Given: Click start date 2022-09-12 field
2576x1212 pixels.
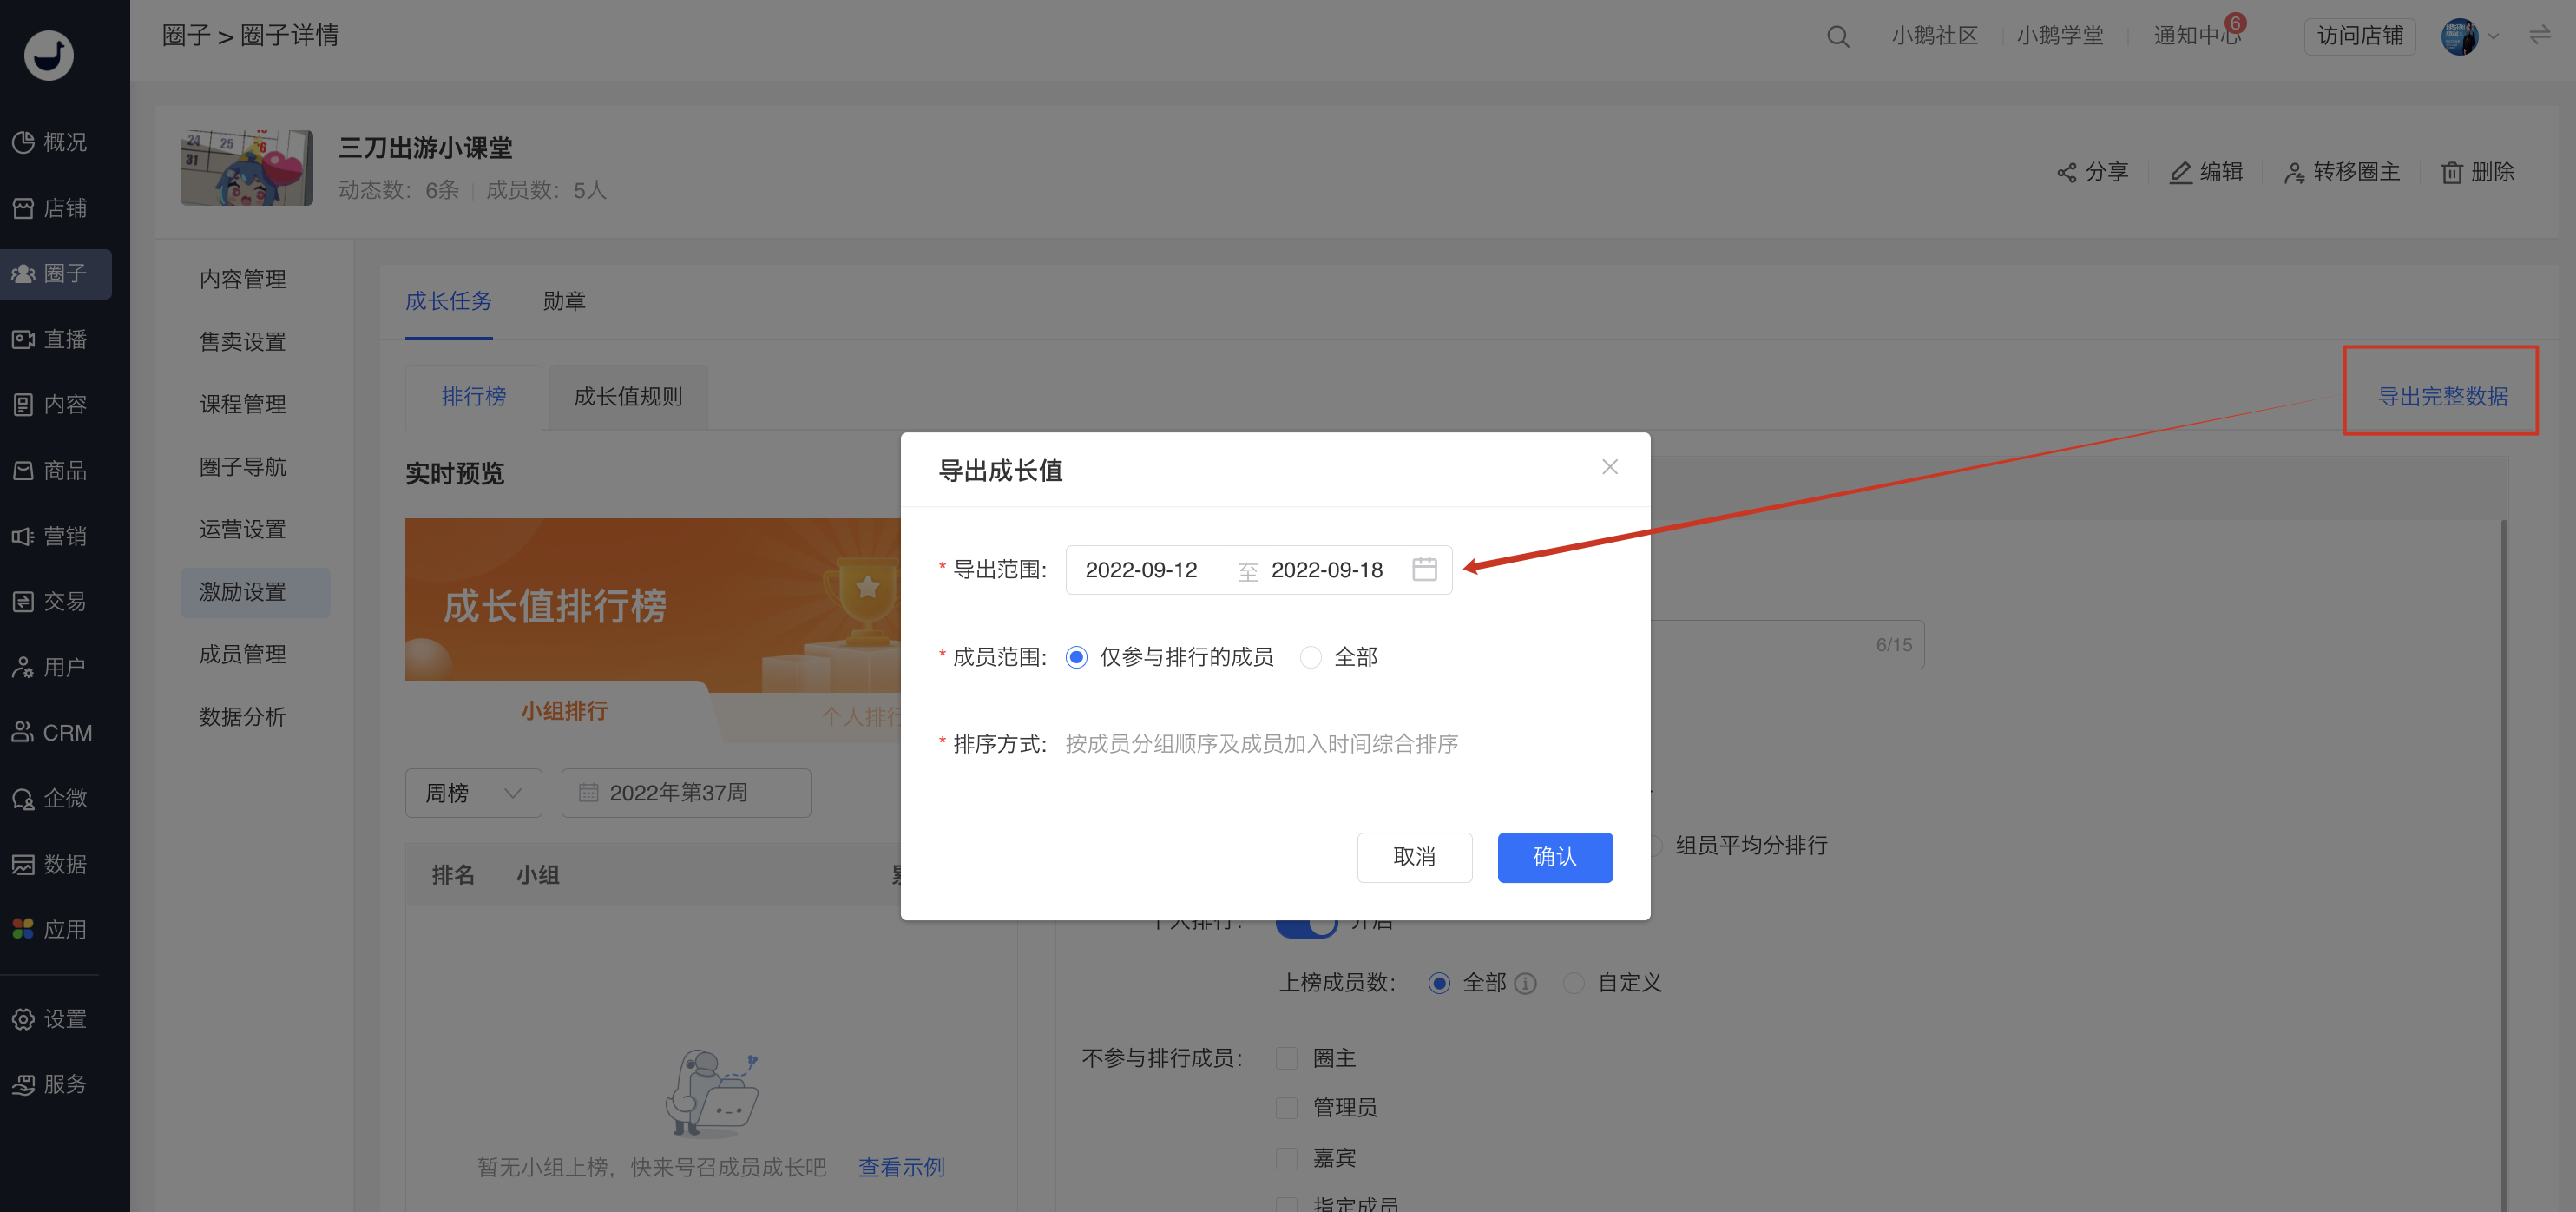Looking at the screenshot, I should [1141, 570].
